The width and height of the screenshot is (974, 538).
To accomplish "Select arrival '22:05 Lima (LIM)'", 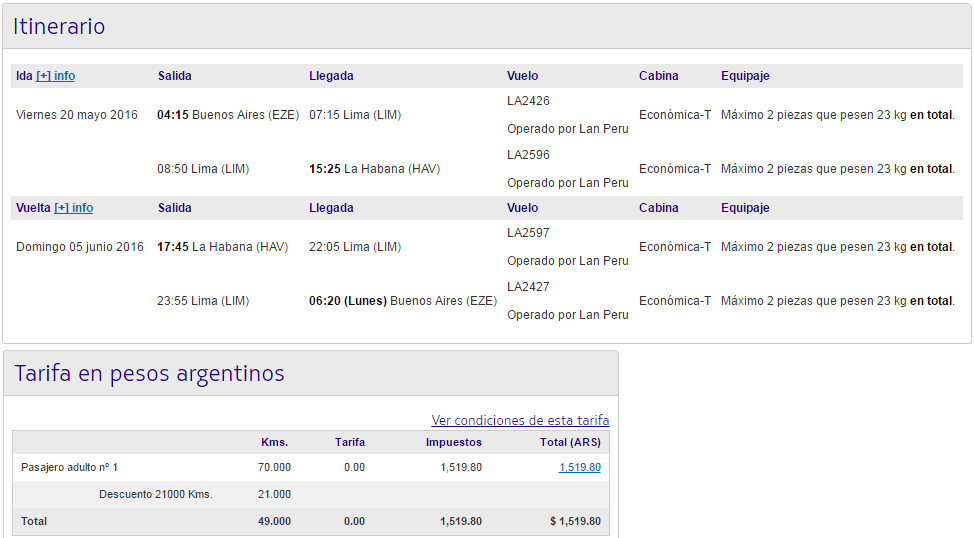I will [x=355, y=247].
